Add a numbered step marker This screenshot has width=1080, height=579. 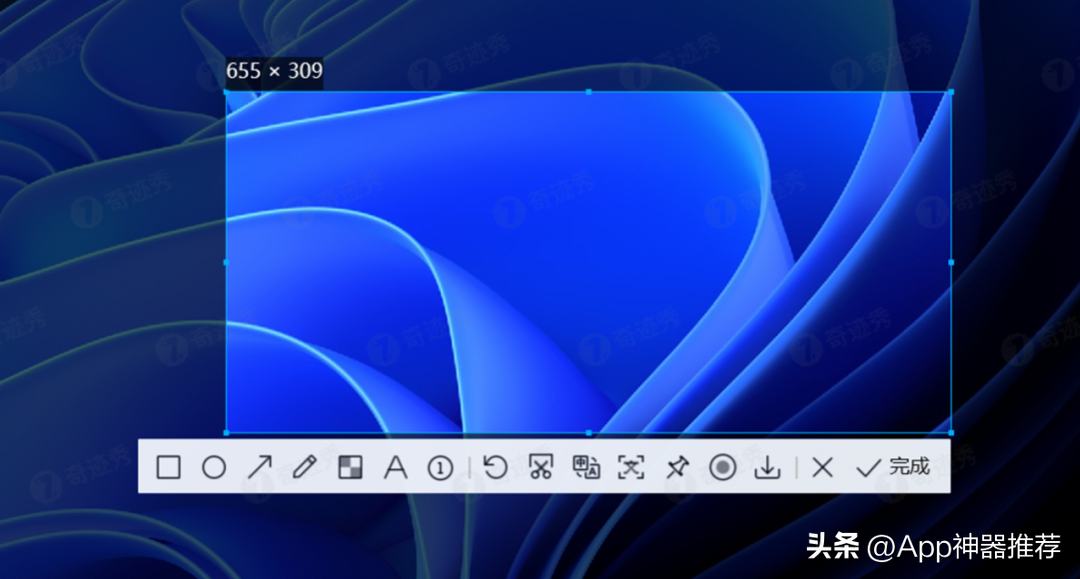tap(440, 467)
